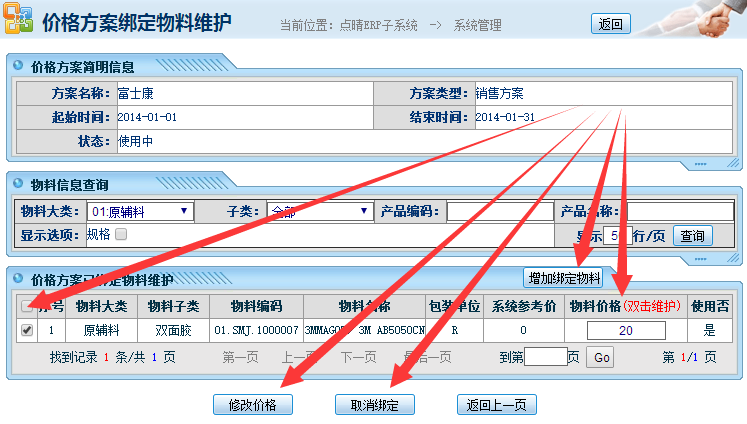Screen dimensions: 747x424
Task: Click the 增加绑定物料 button
Action: point(564,277)
